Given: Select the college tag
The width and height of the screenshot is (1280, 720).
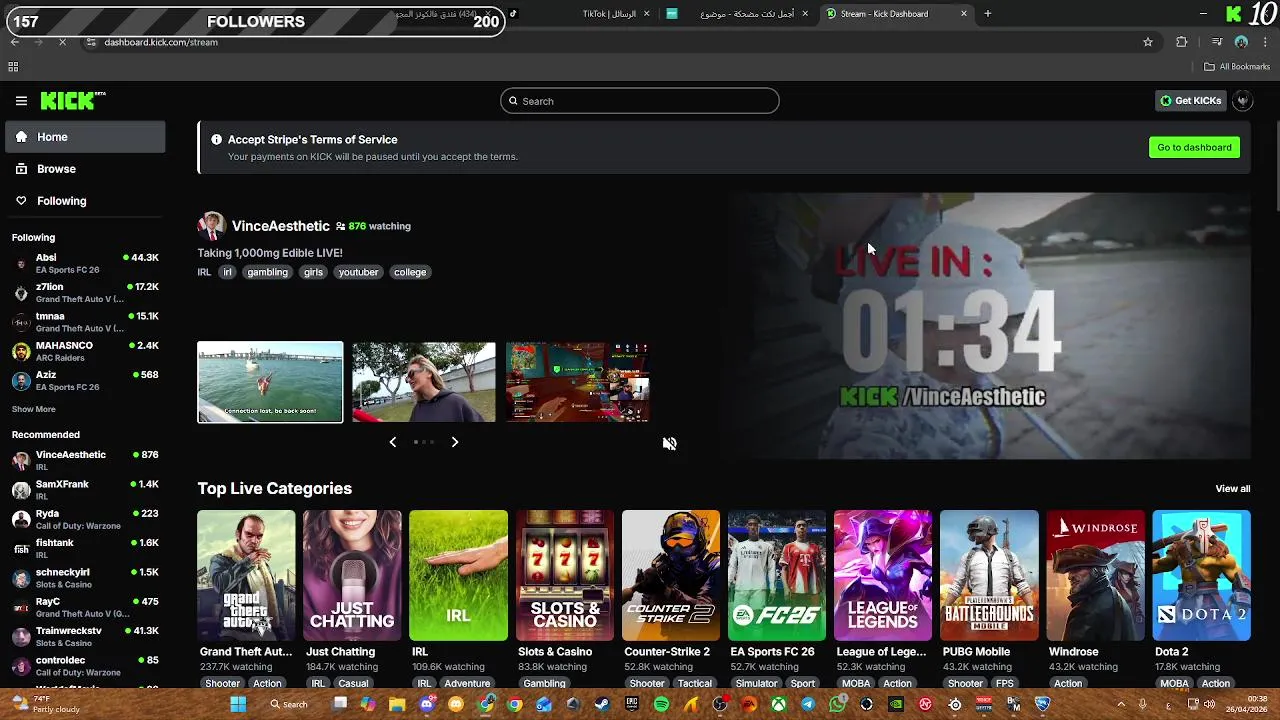Looking at the screenshot, I should 410,272.
